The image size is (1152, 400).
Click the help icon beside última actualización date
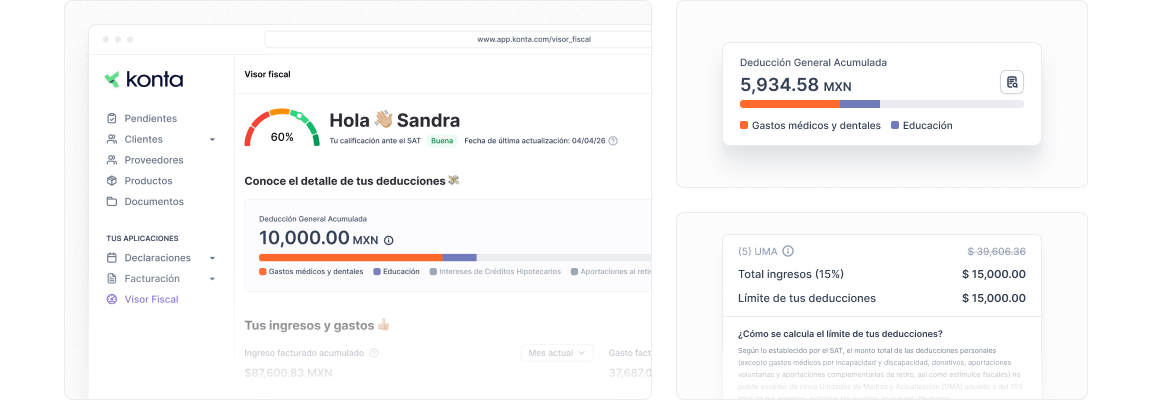point(613,140)
